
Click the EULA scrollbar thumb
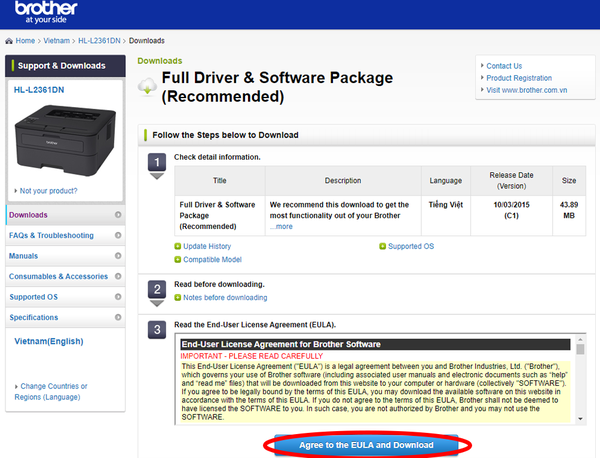[x=580, y=349]
